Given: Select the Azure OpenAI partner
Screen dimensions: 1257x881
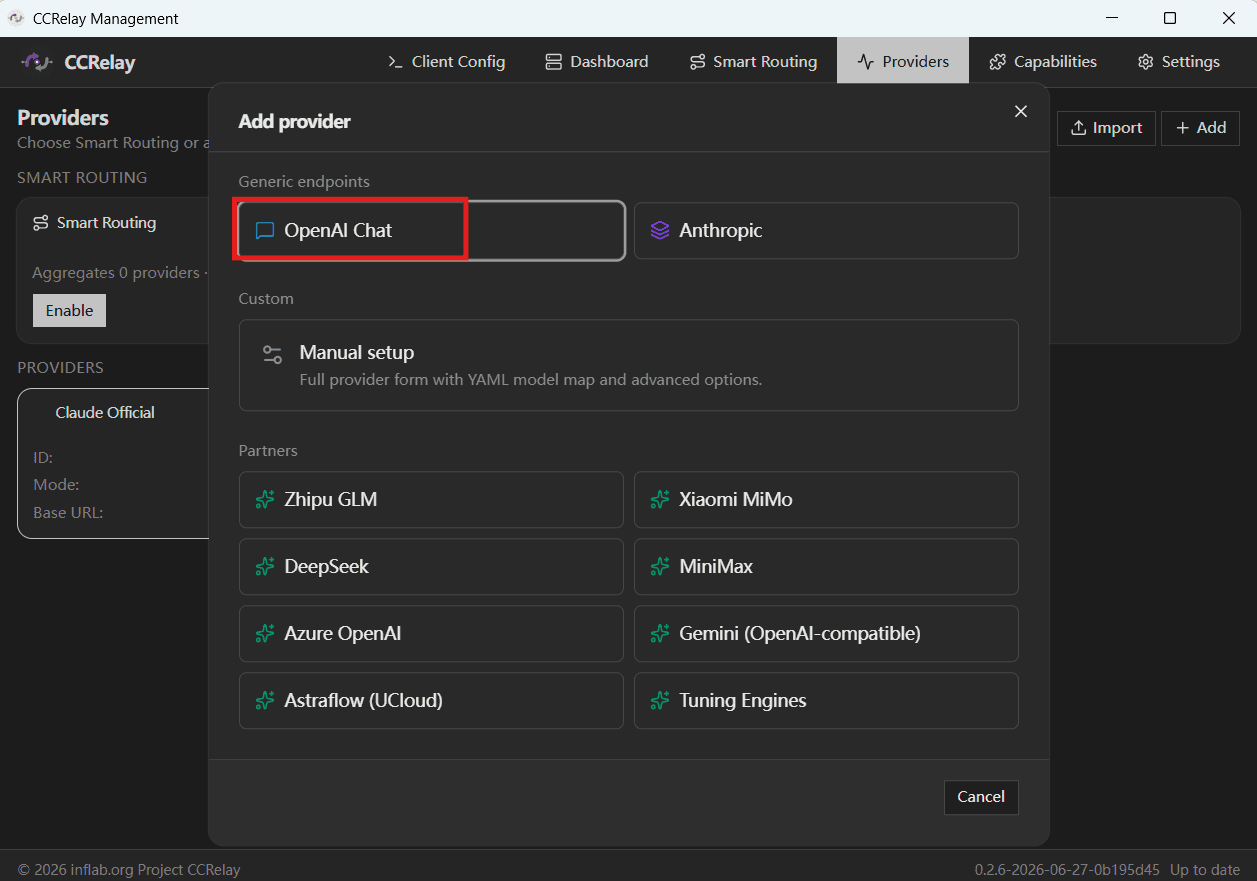Looking at the screenshot, I should tap(431, 634).
